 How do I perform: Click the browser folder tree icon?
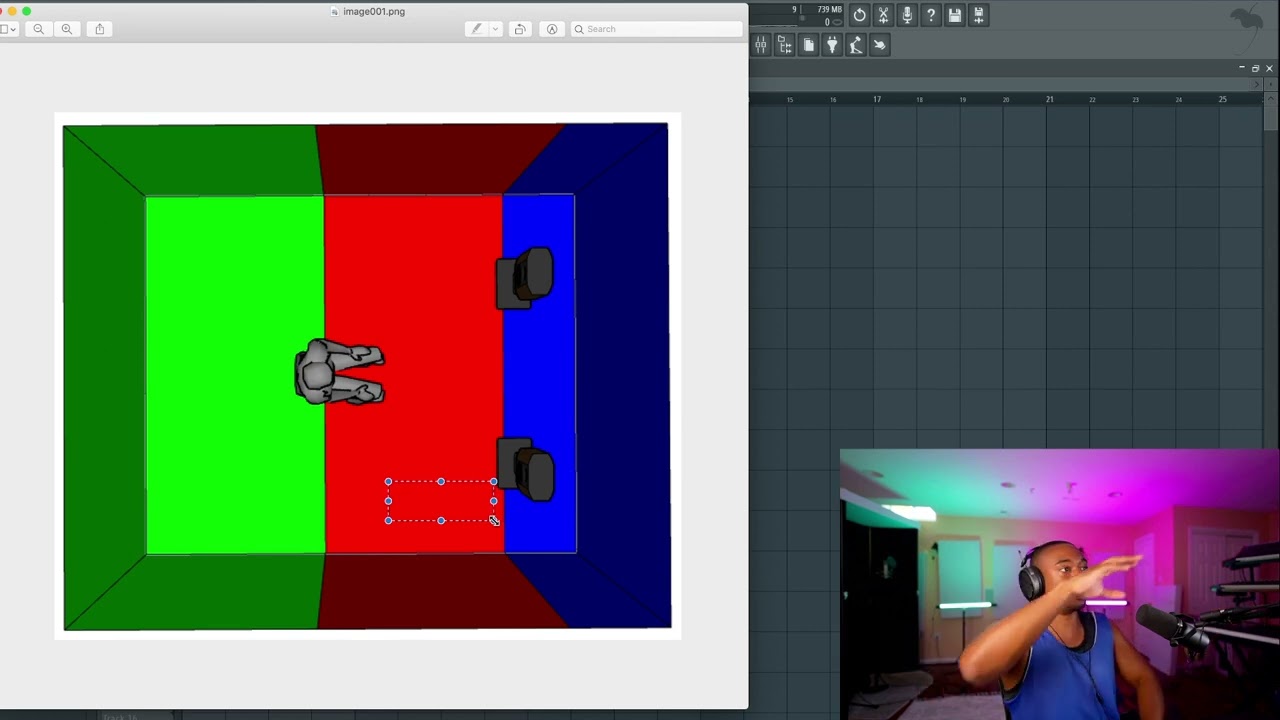pos(785,45)
